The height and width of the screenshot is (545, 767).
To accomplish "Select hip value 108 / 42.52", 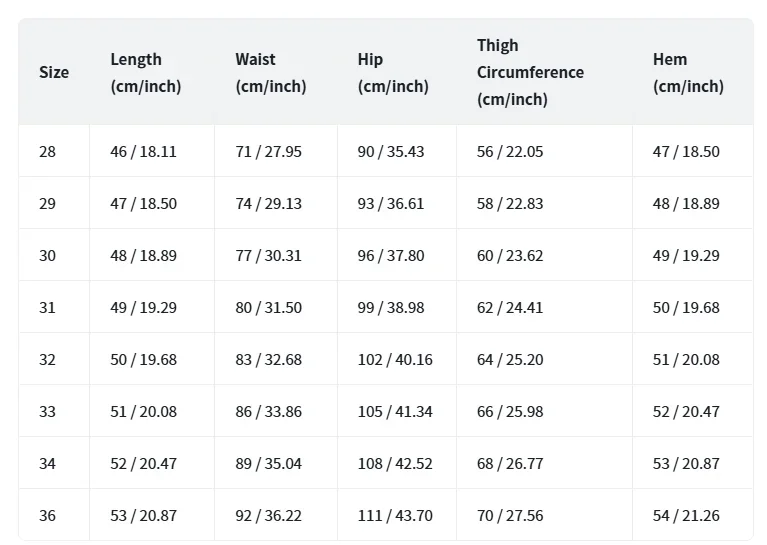I will tap(395, 464).
